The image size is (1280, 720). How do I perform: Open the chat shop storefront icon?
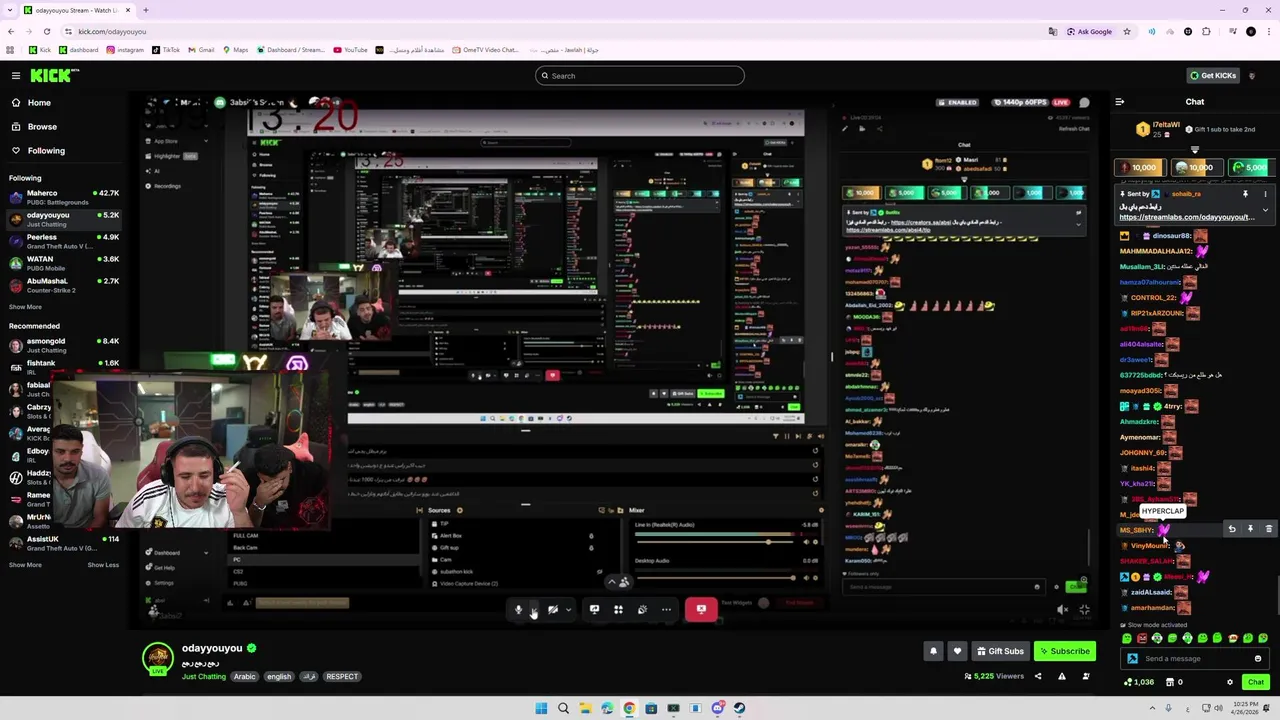[1171, 682]
